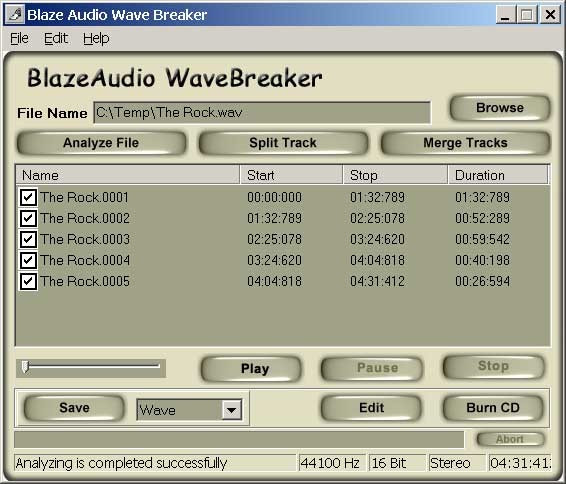
Task: Click the total length status bar field
Action: [x=520, y=463]
